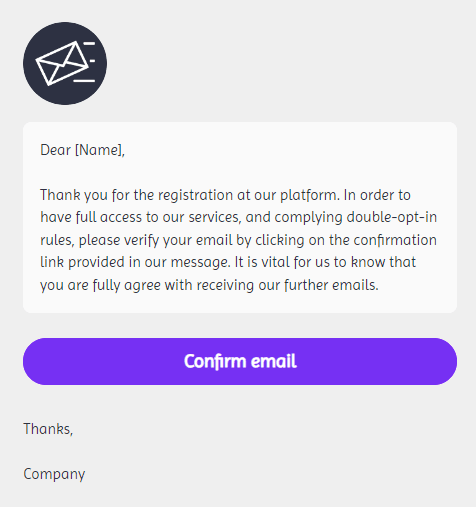Screen dimensions: 476x507
Task: Select the Dear [Name] greeting line
Action: 82,150
